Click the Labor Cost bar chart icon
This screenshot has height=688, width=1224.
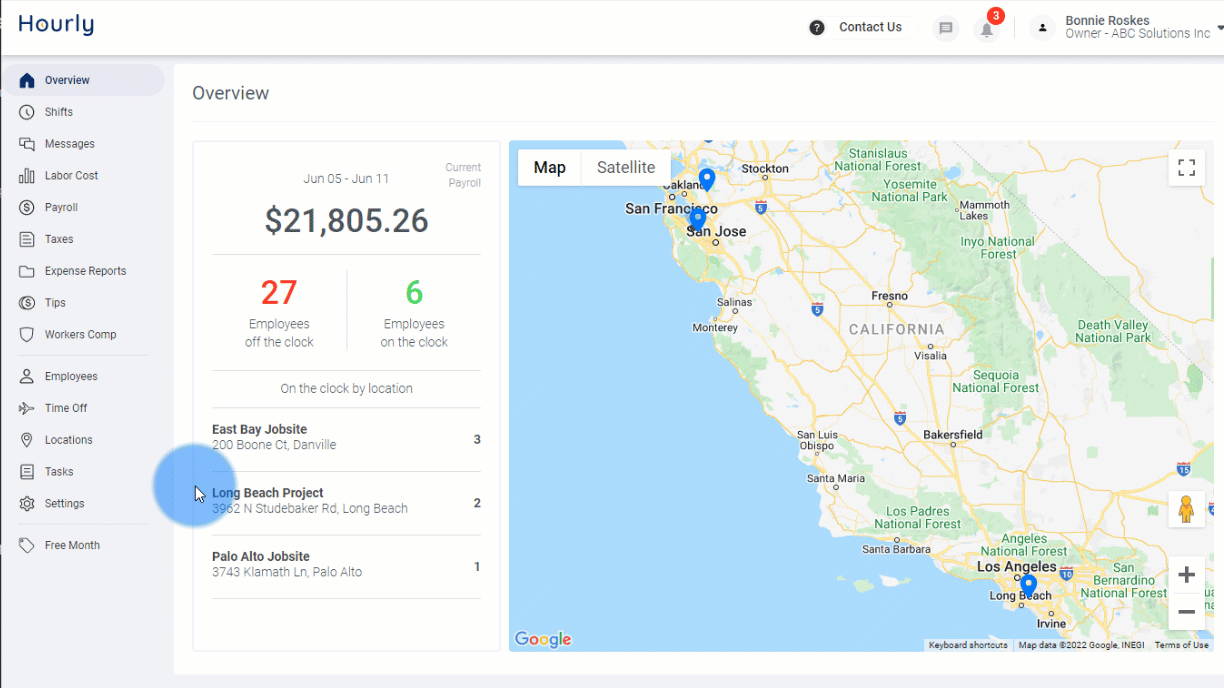pos(27,176)
